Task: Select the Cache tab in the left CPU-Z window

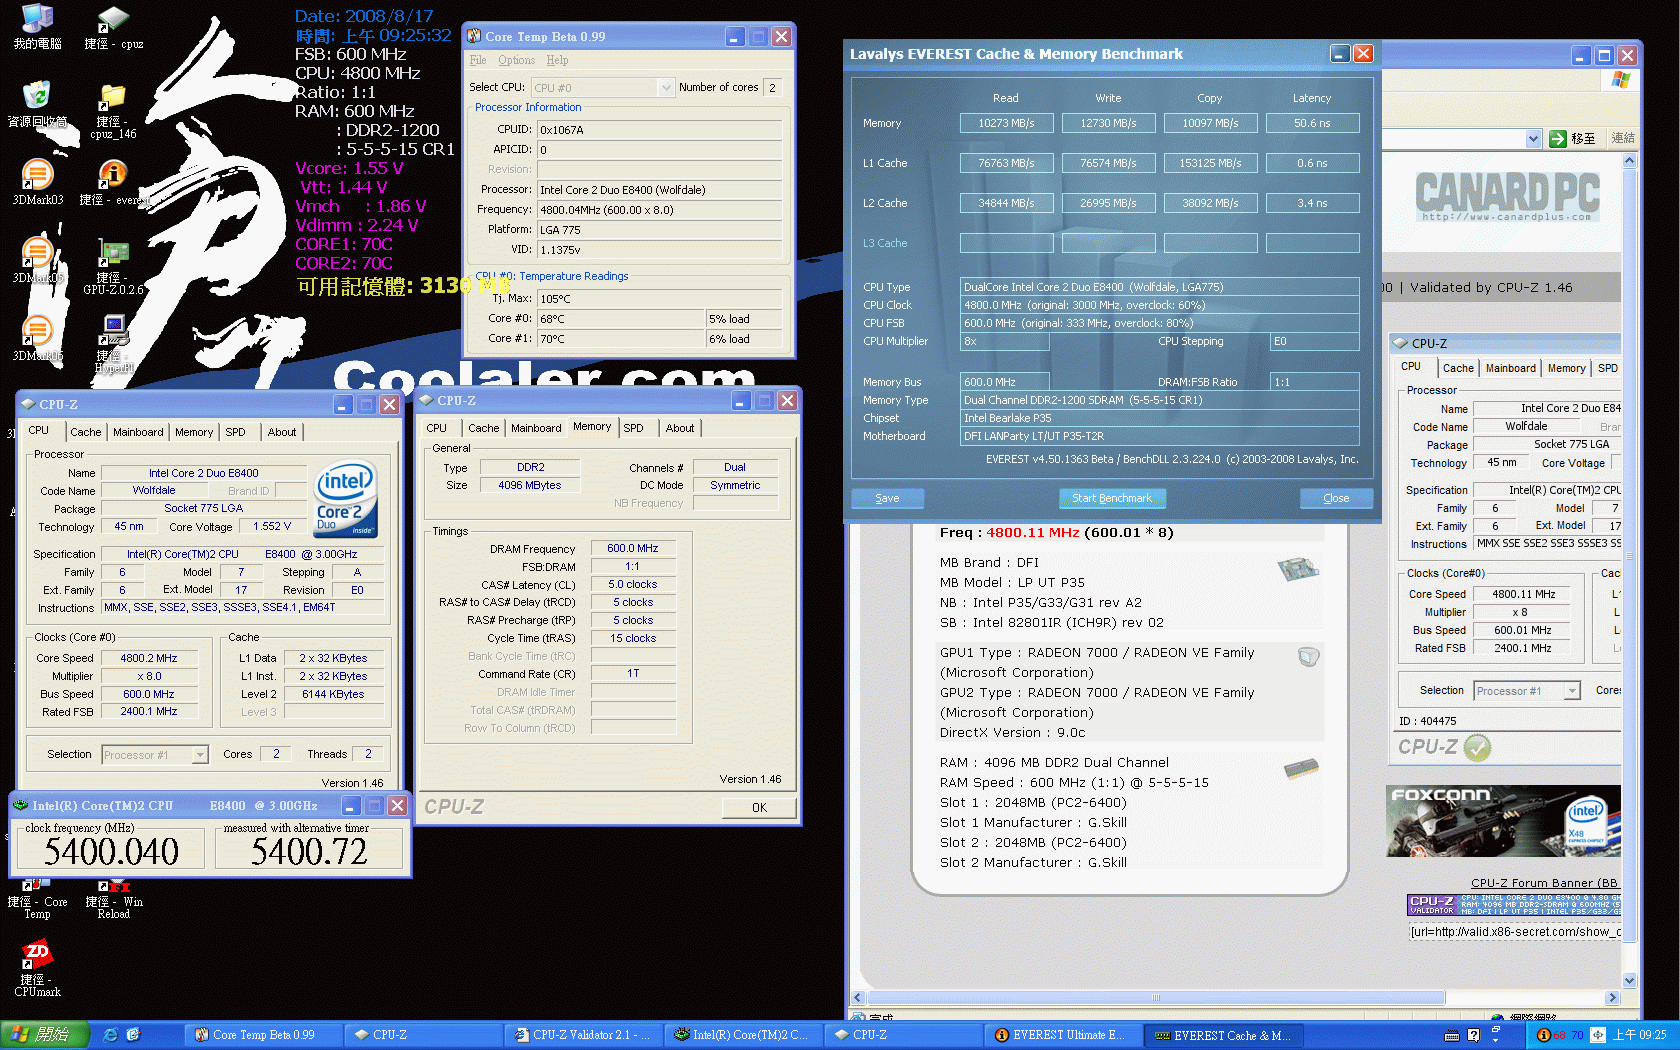Action: click(x=85, y=432)
